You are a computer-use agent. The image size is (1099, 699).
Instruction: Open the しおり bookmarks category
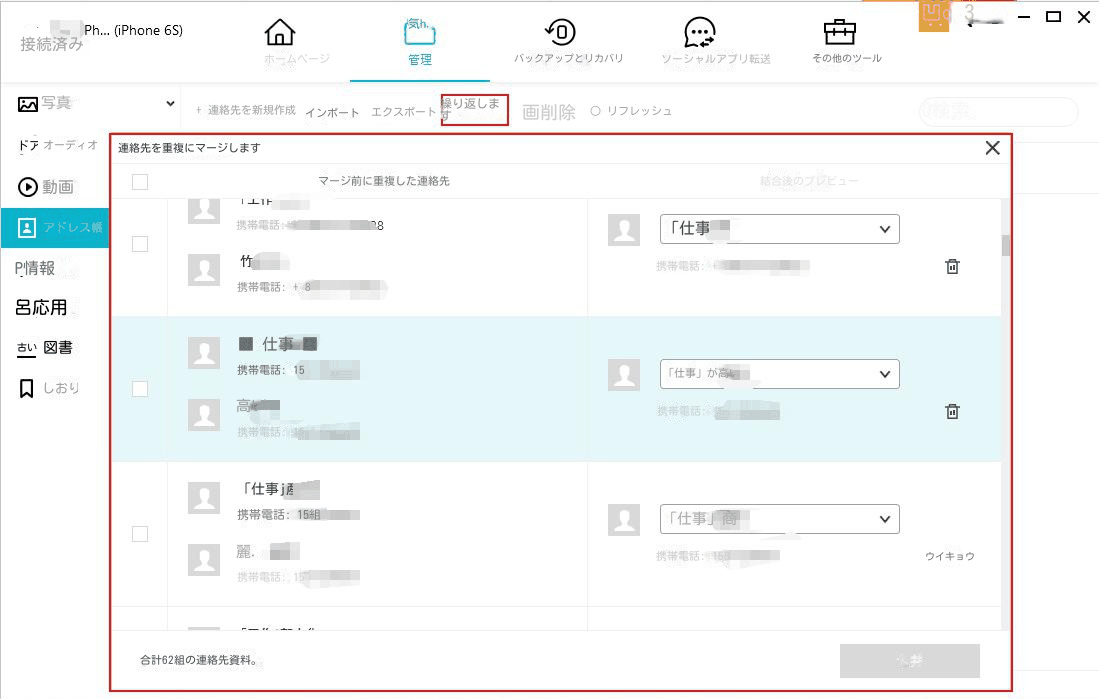tap(48, 388)
